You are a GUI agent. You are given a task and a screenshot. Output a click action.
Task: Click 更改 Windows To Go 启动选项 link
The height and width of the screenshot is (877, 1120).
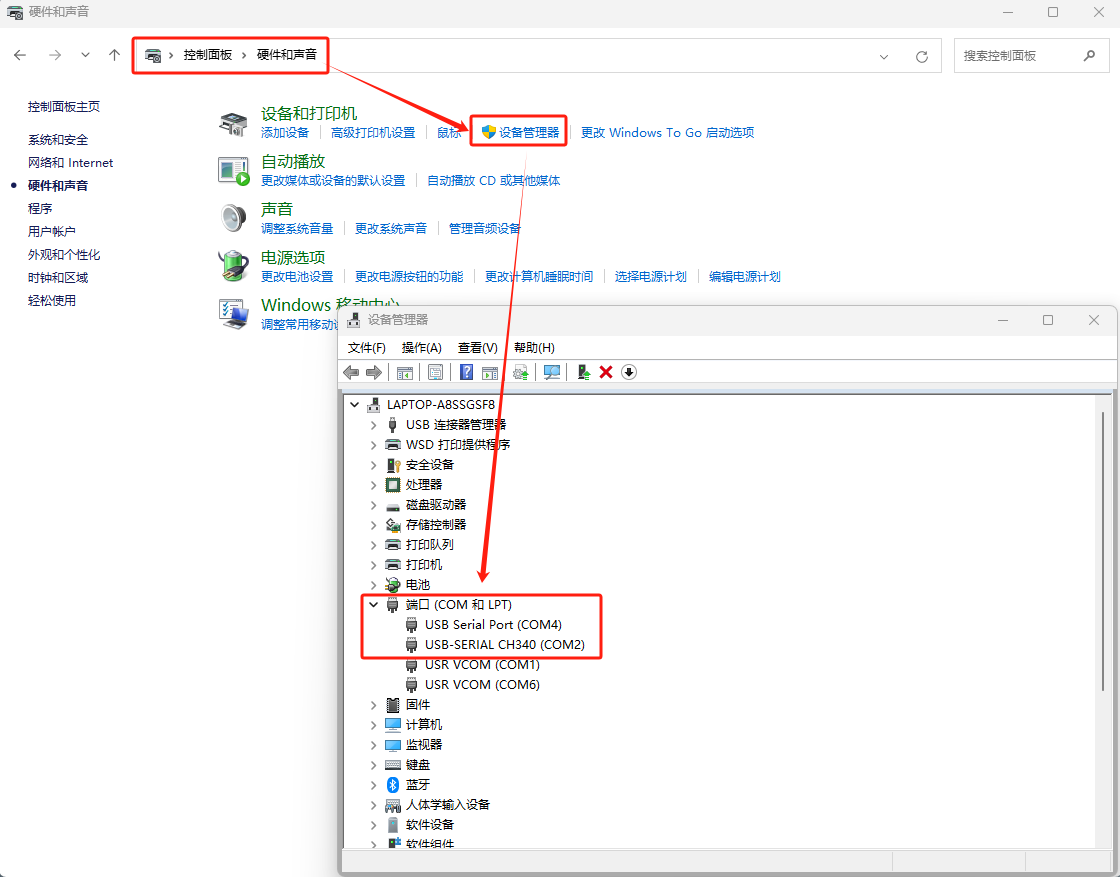pos(667,132)
